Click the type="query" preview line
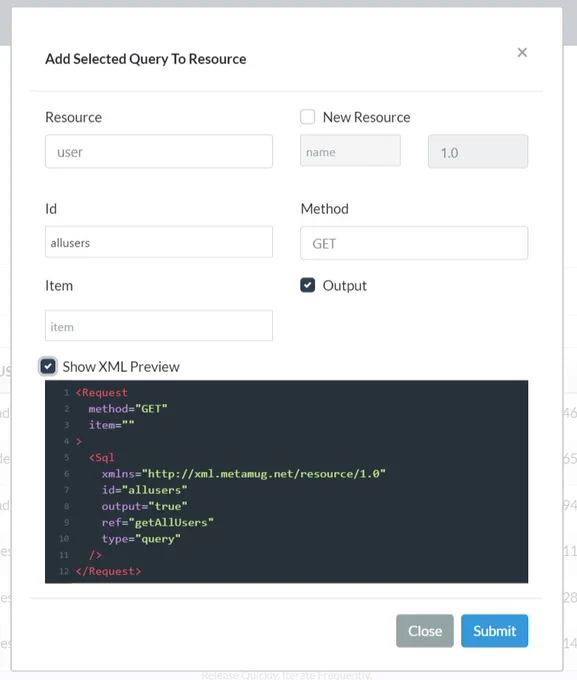The image size is (577, 680). coord(141,539)
